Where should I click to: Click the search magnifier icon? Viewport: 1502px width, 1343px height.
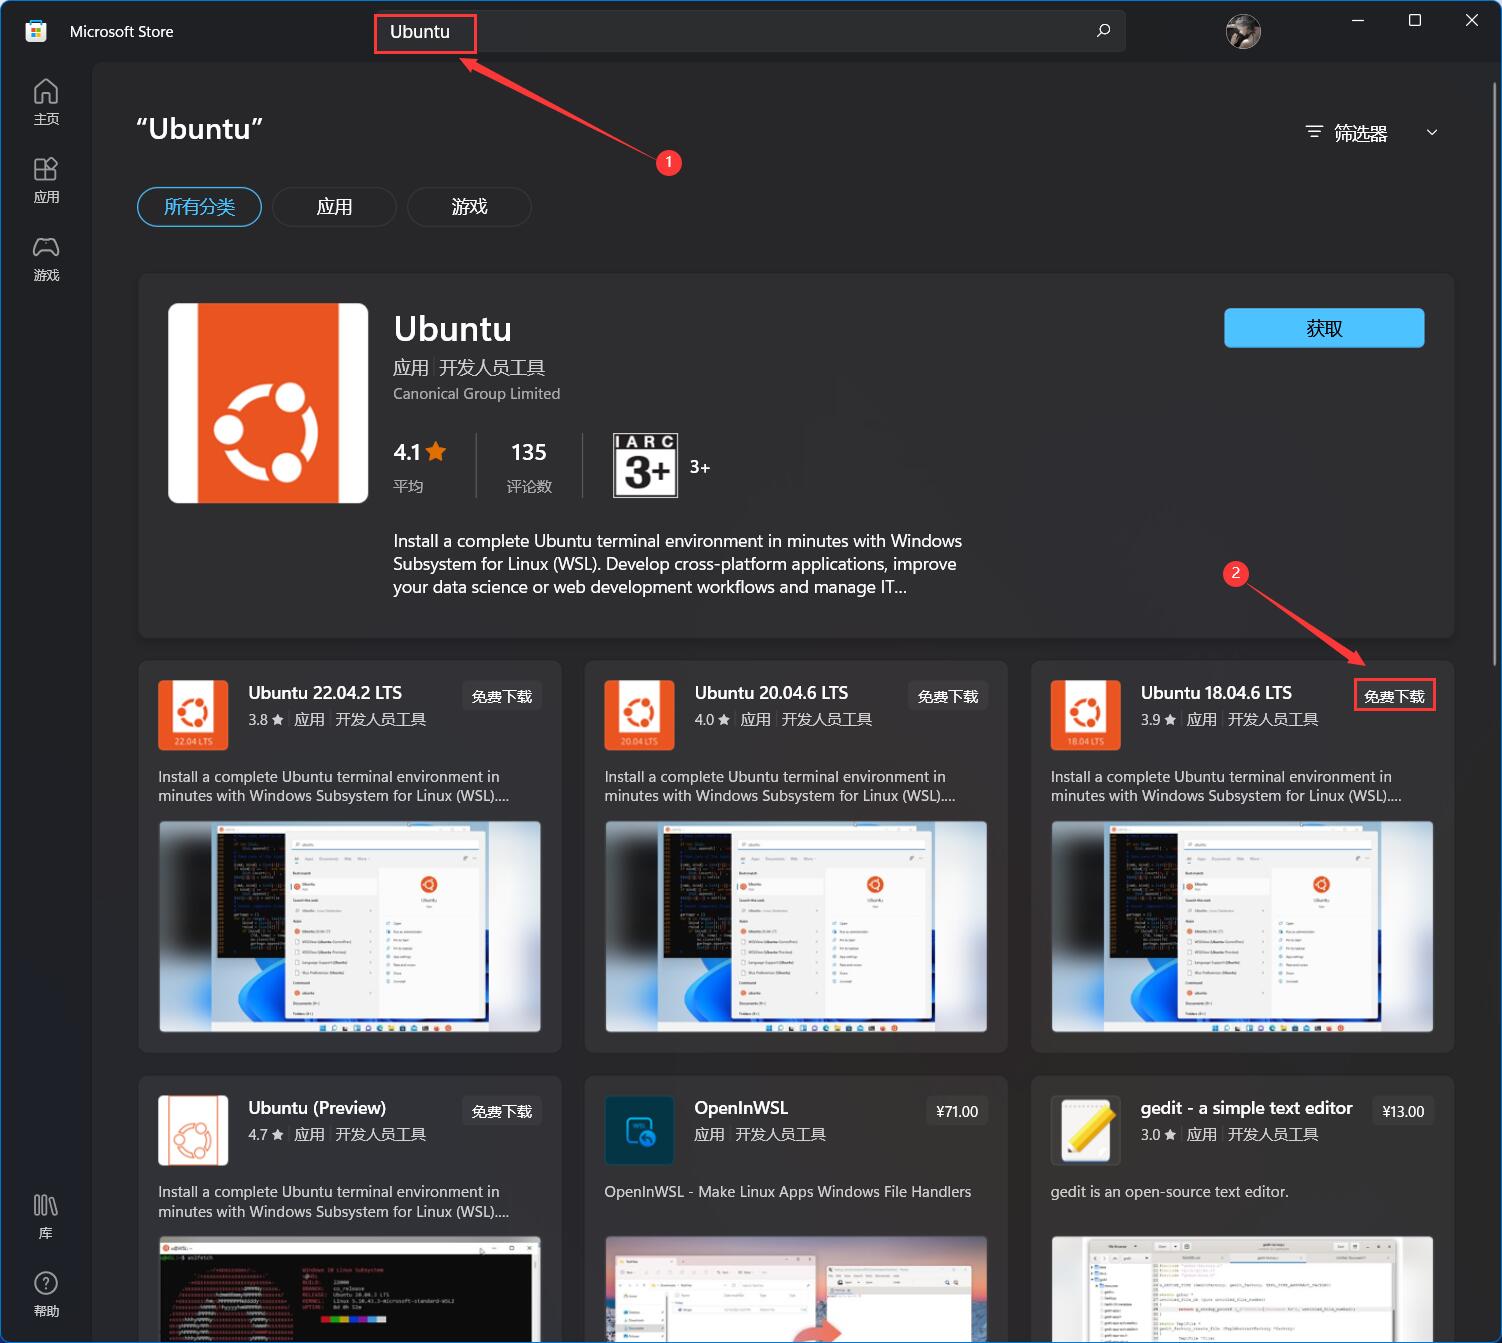coord(1103,31)
